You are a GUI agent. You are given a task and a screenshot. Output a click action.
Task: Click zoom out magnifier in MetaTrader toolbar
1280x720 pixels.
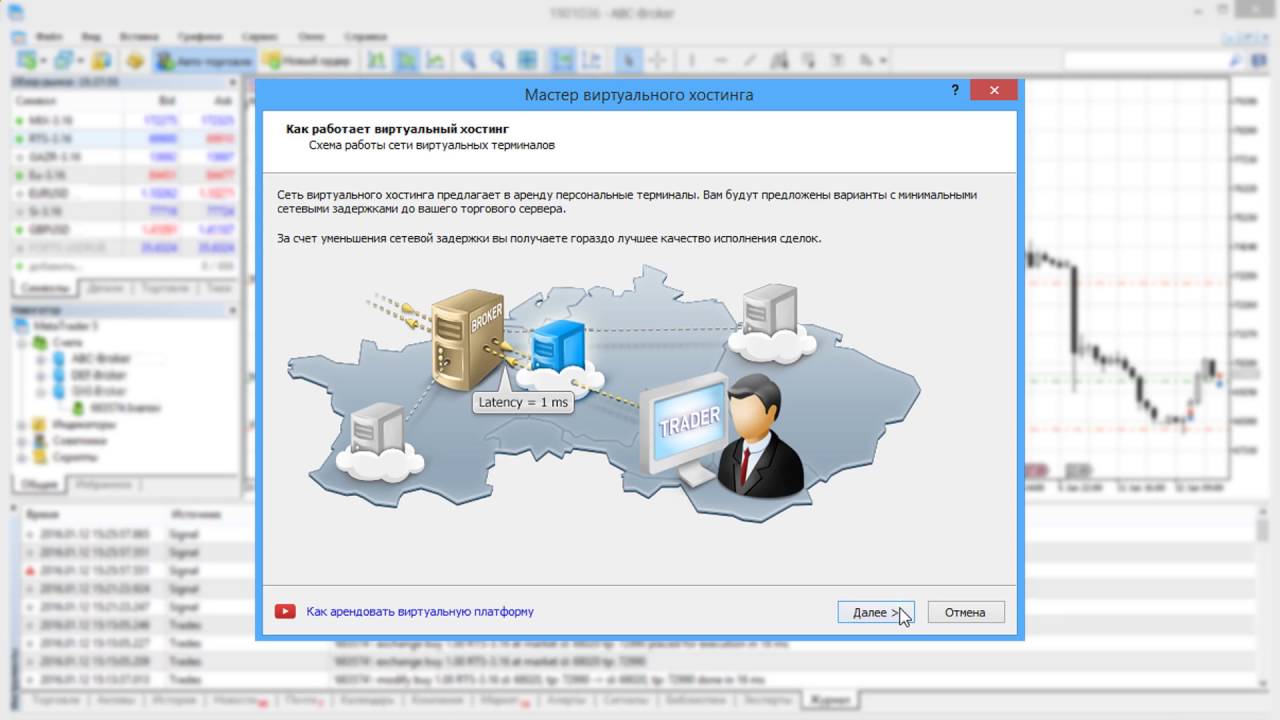(x=497, y=60)
